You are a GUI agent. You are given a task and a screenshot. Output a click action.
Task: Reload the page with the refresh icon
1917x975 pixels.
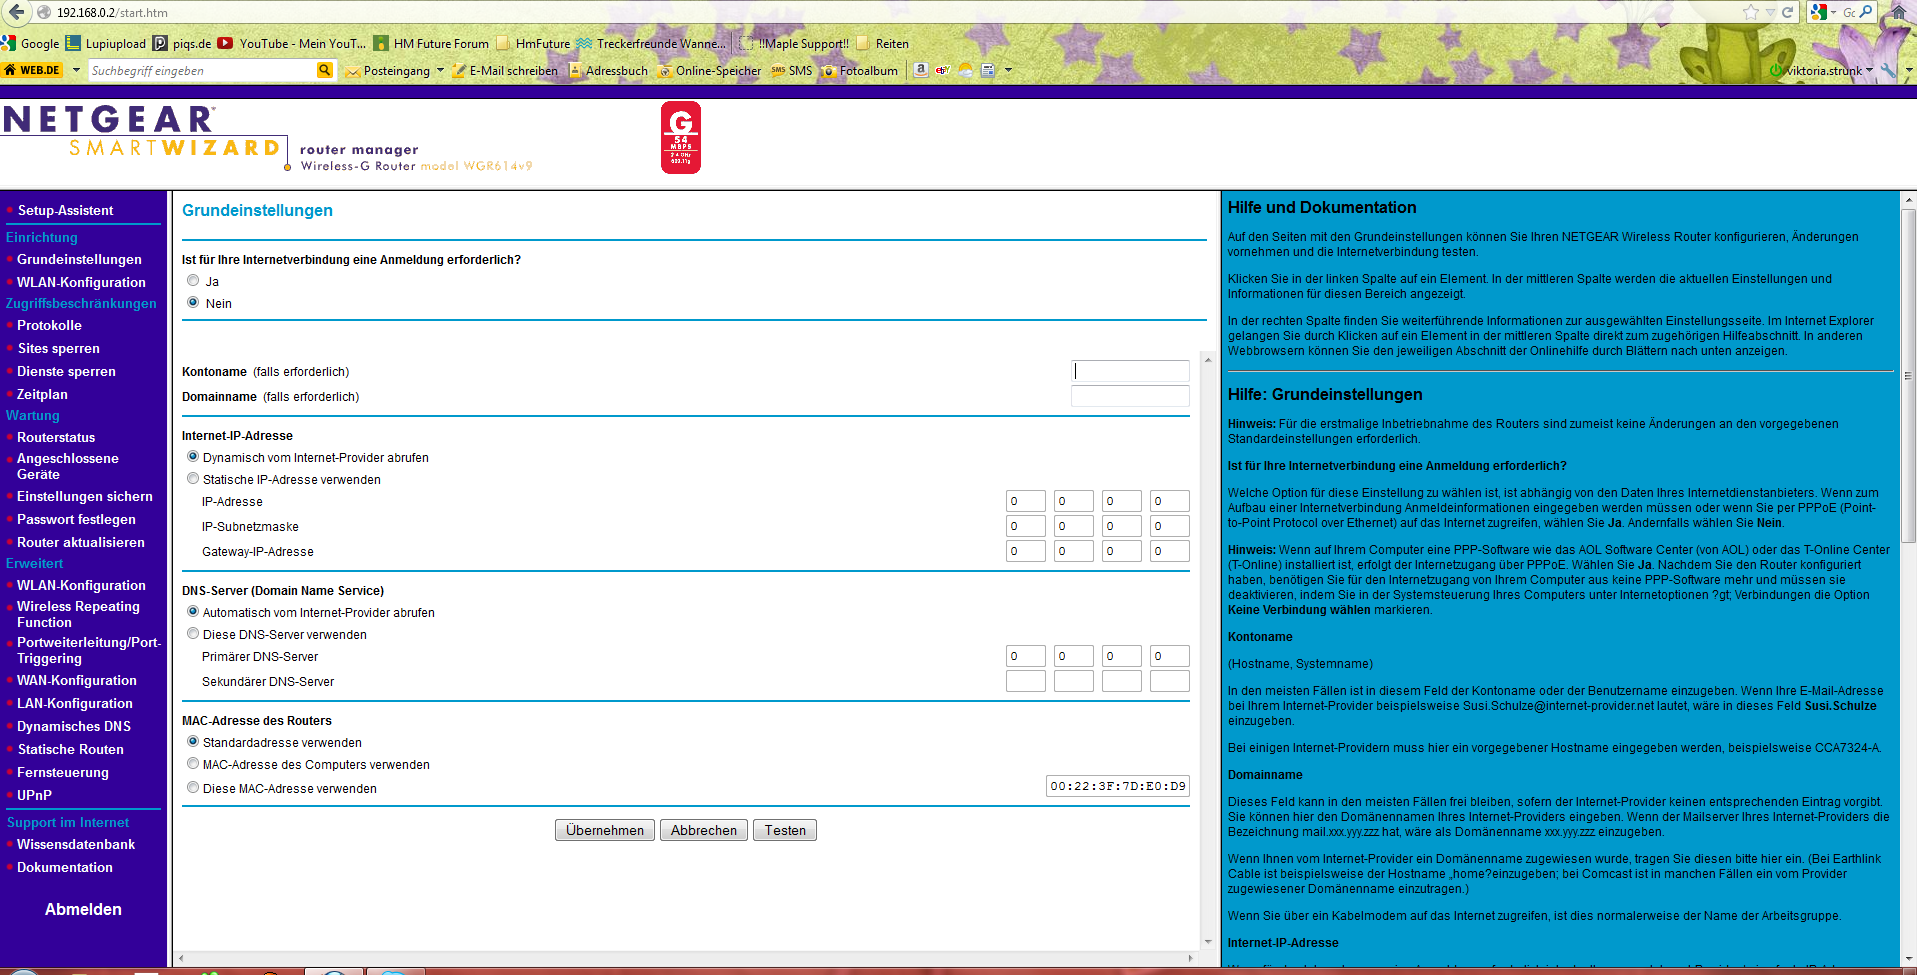point(1787,12)
